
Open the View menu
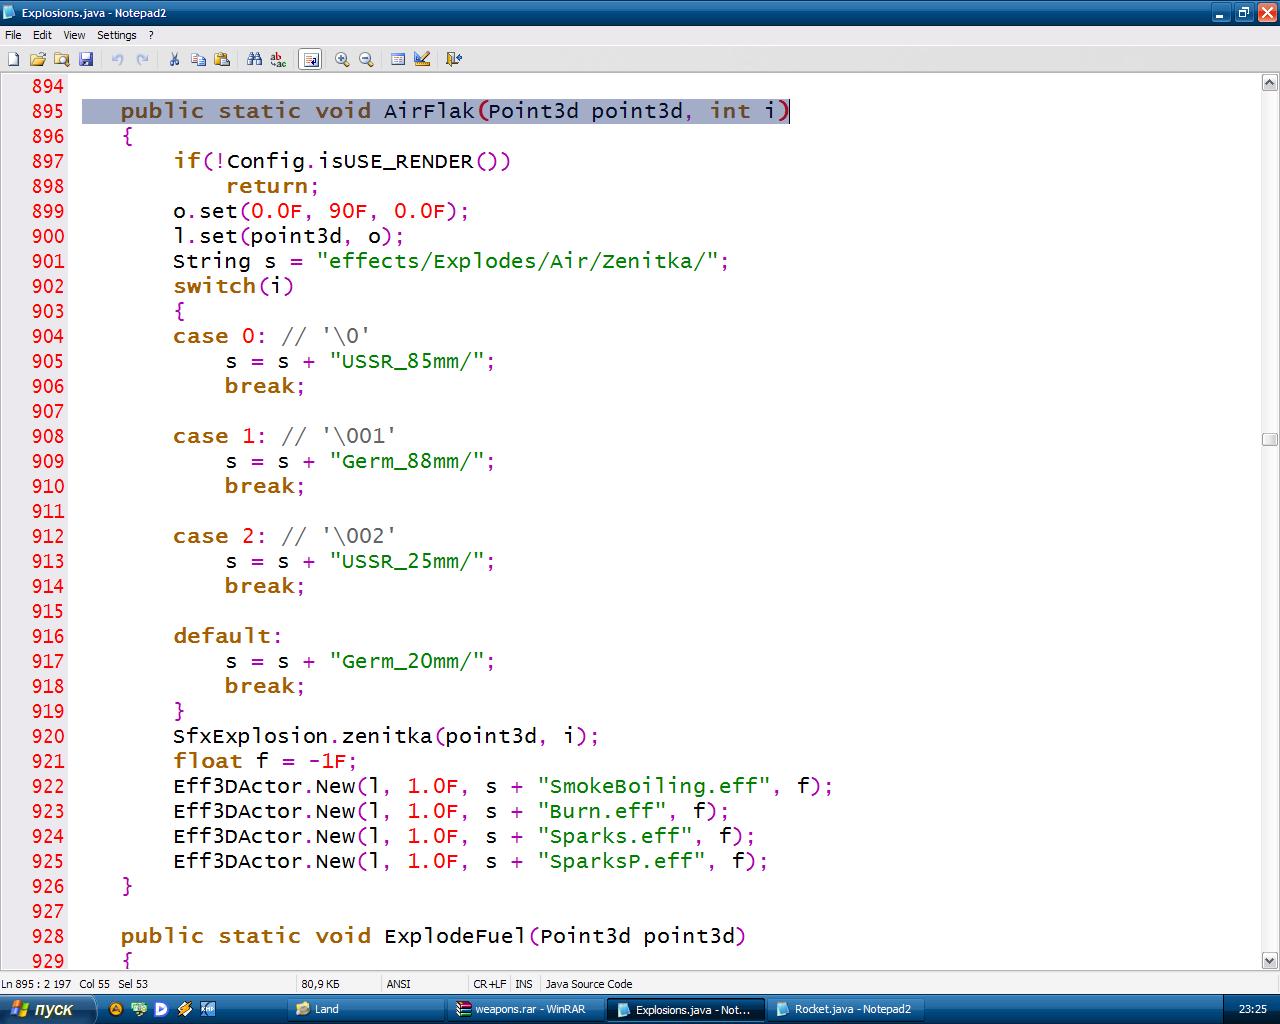[74, 35]
